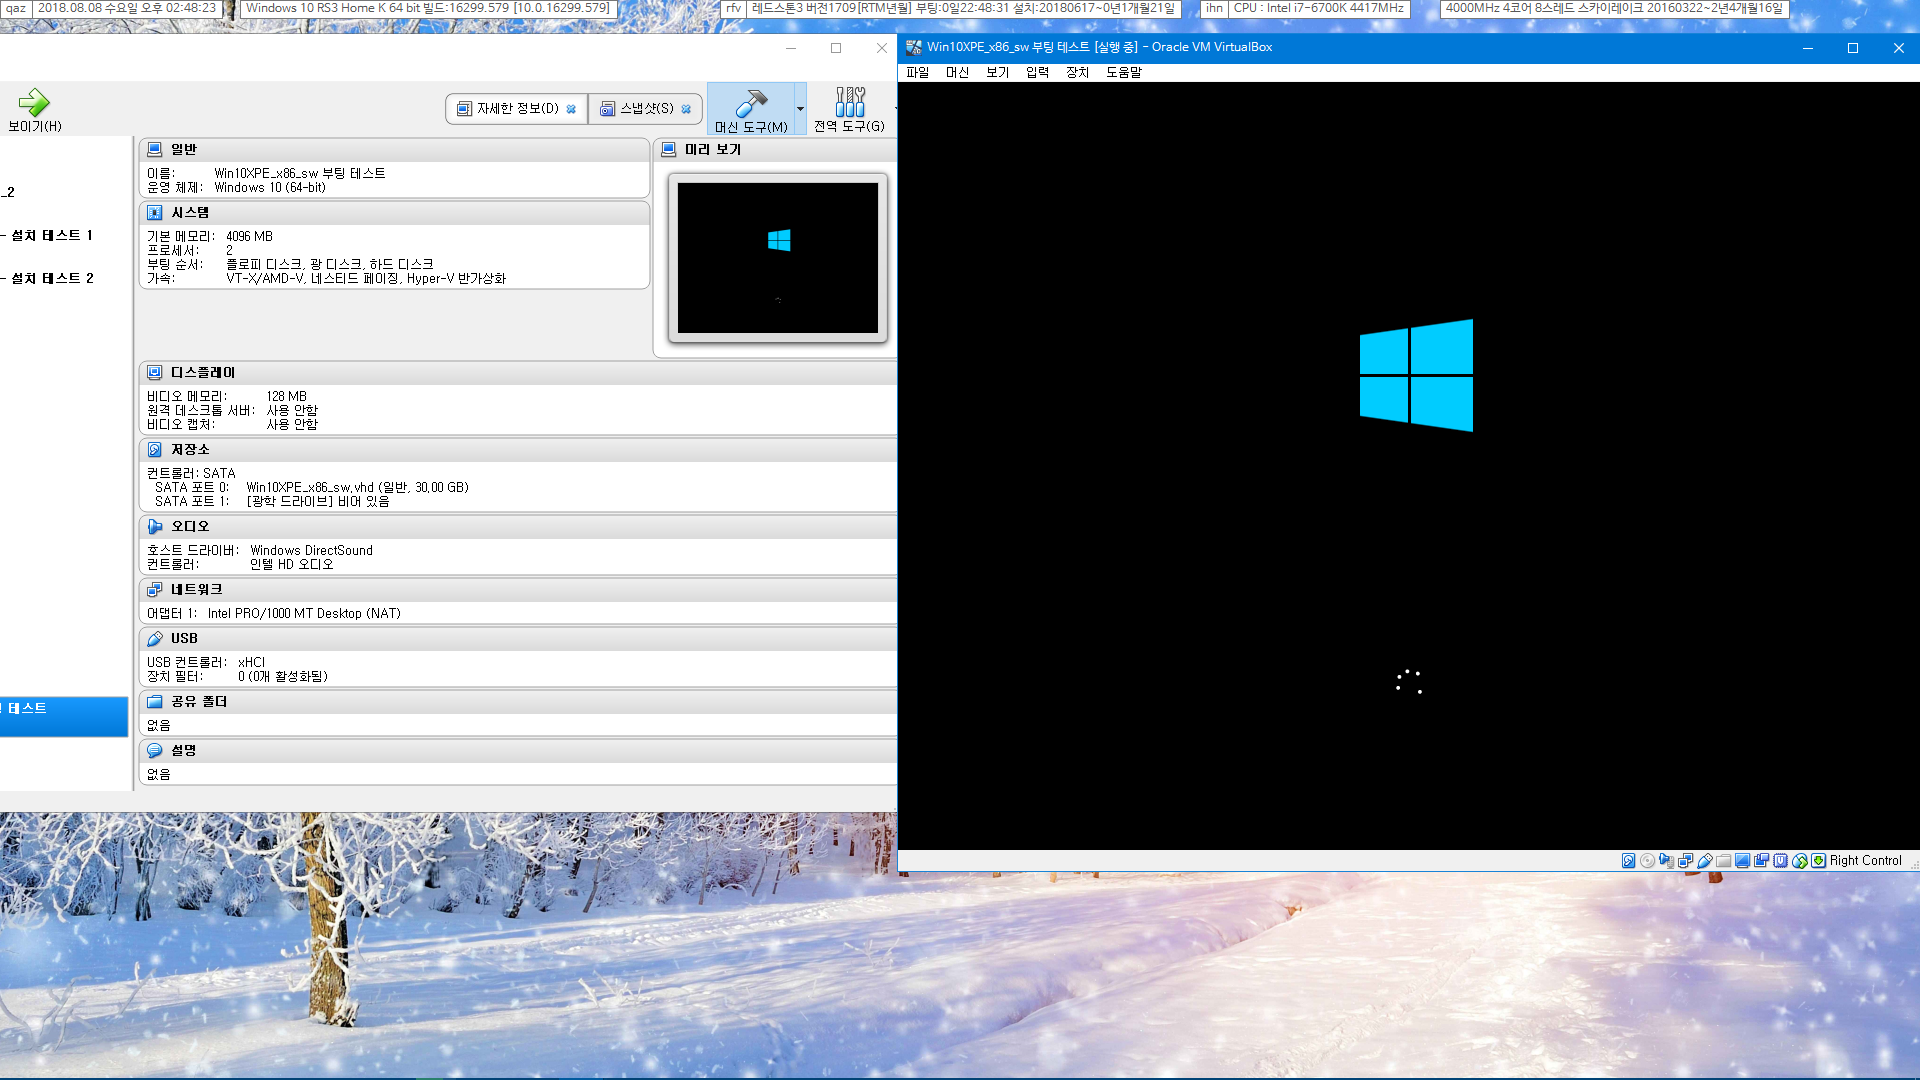Click the USB status icon in VM statusbar
This screenshot has width=1920, height=1080.
[x=1704, y=860]
